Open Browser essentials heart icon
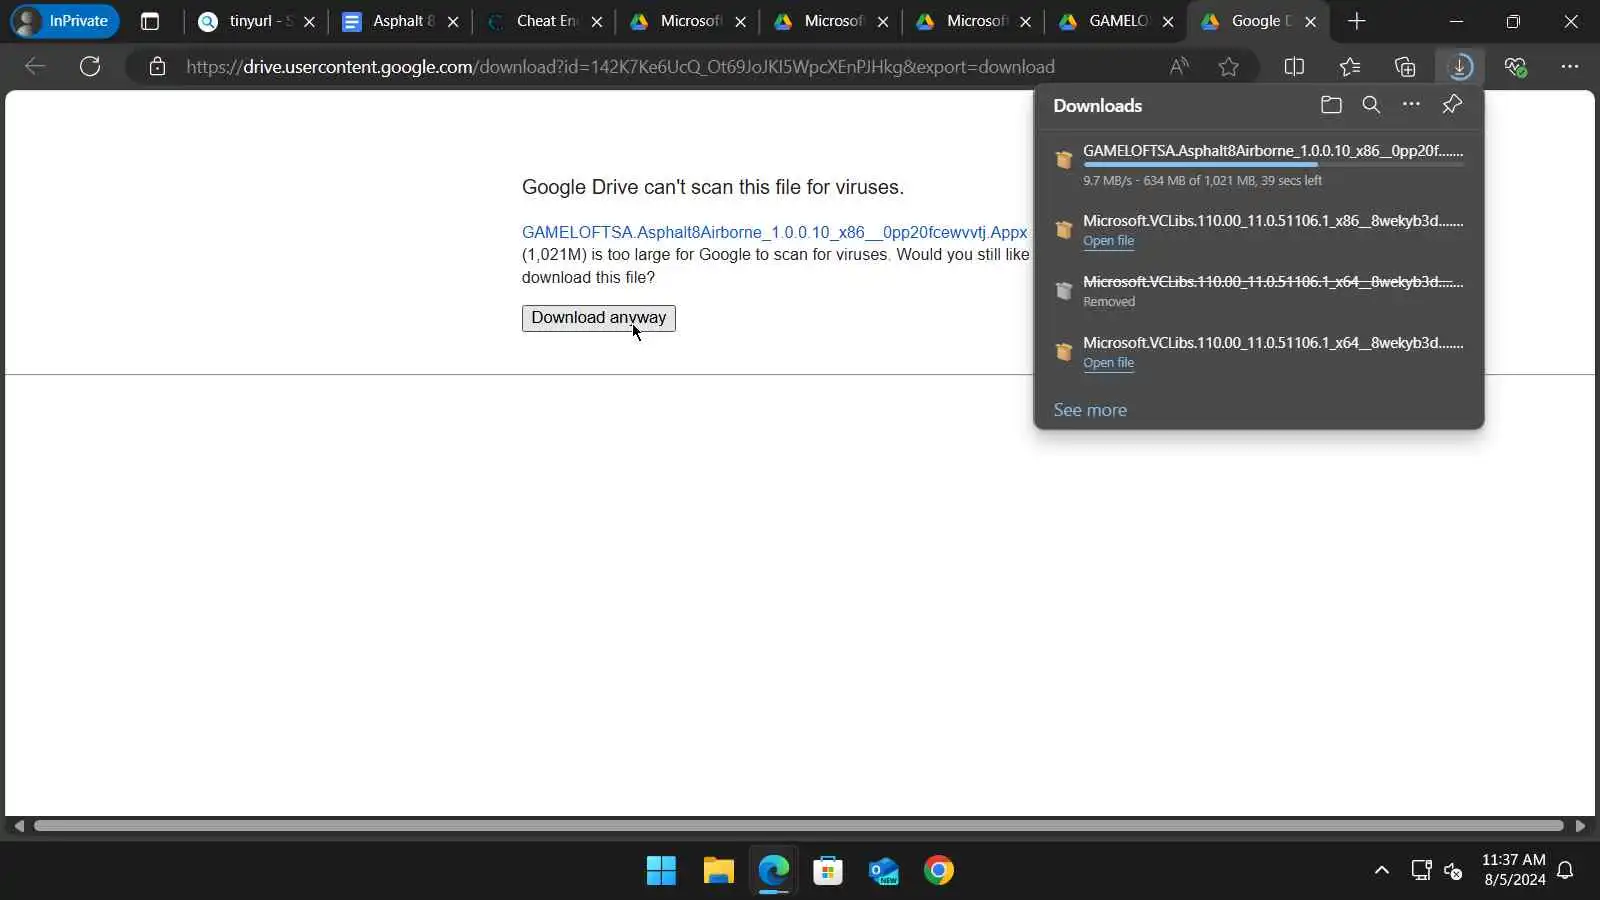The width and height of the screenshot is (1600, 900). pyautogui.click(x=1515, y=67)
